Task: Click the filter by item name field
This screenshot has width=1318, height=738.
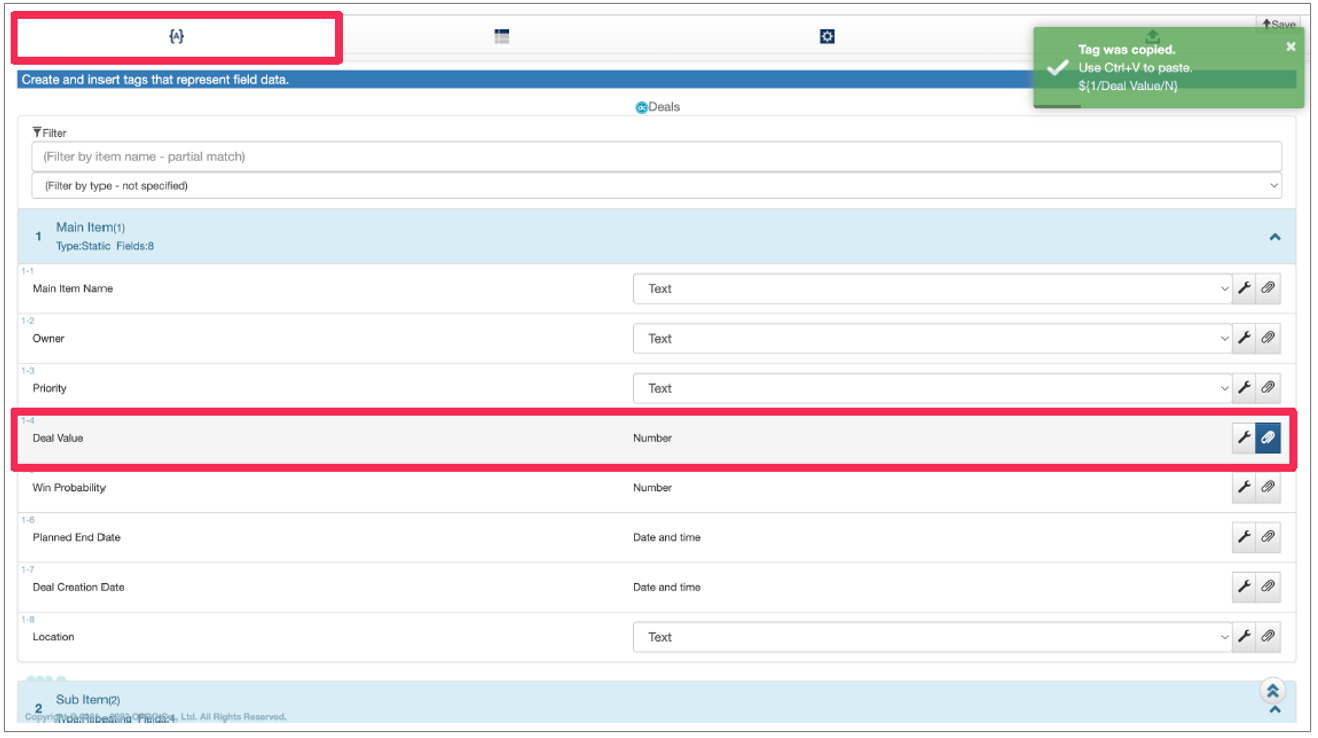Action: 656,156
